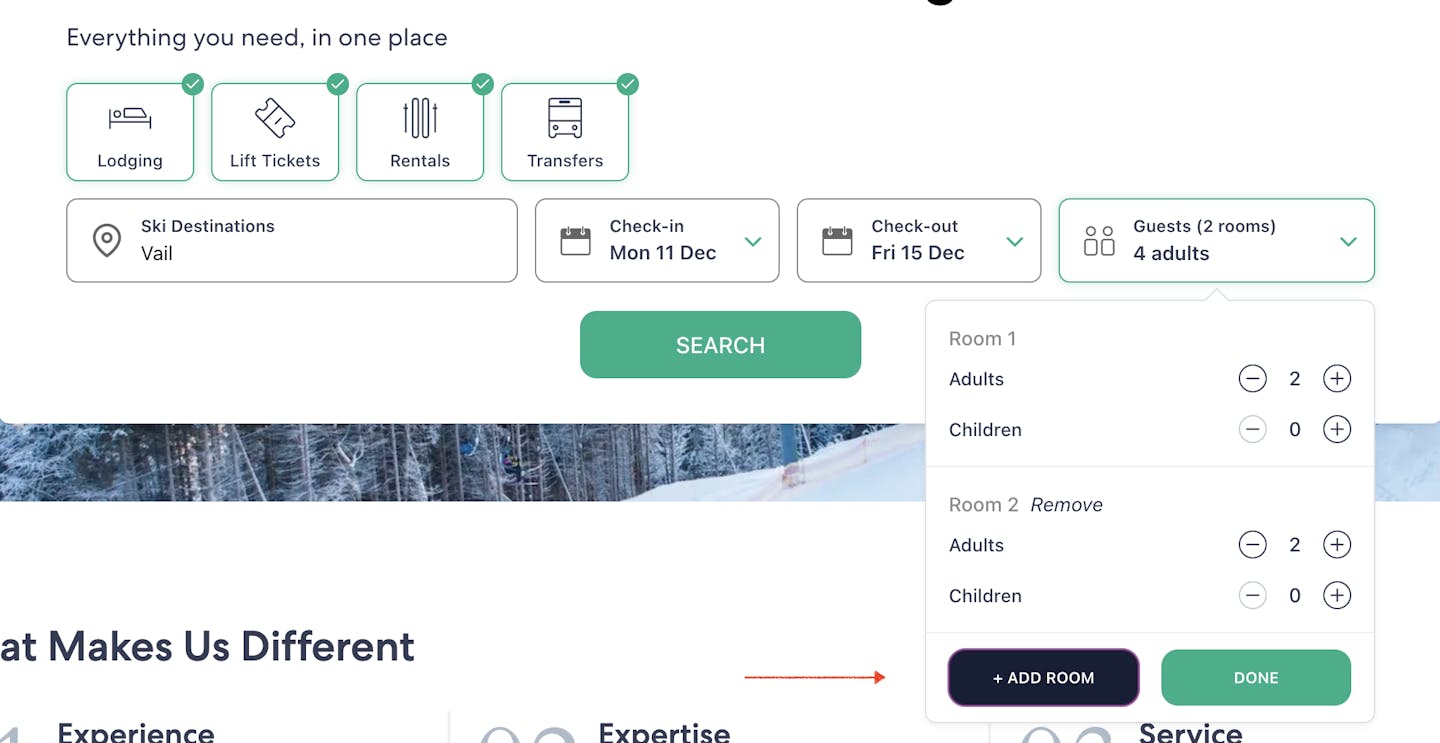Expand the Check-out date dropdown
The image size is (1440, 743).
(1014, 241)
